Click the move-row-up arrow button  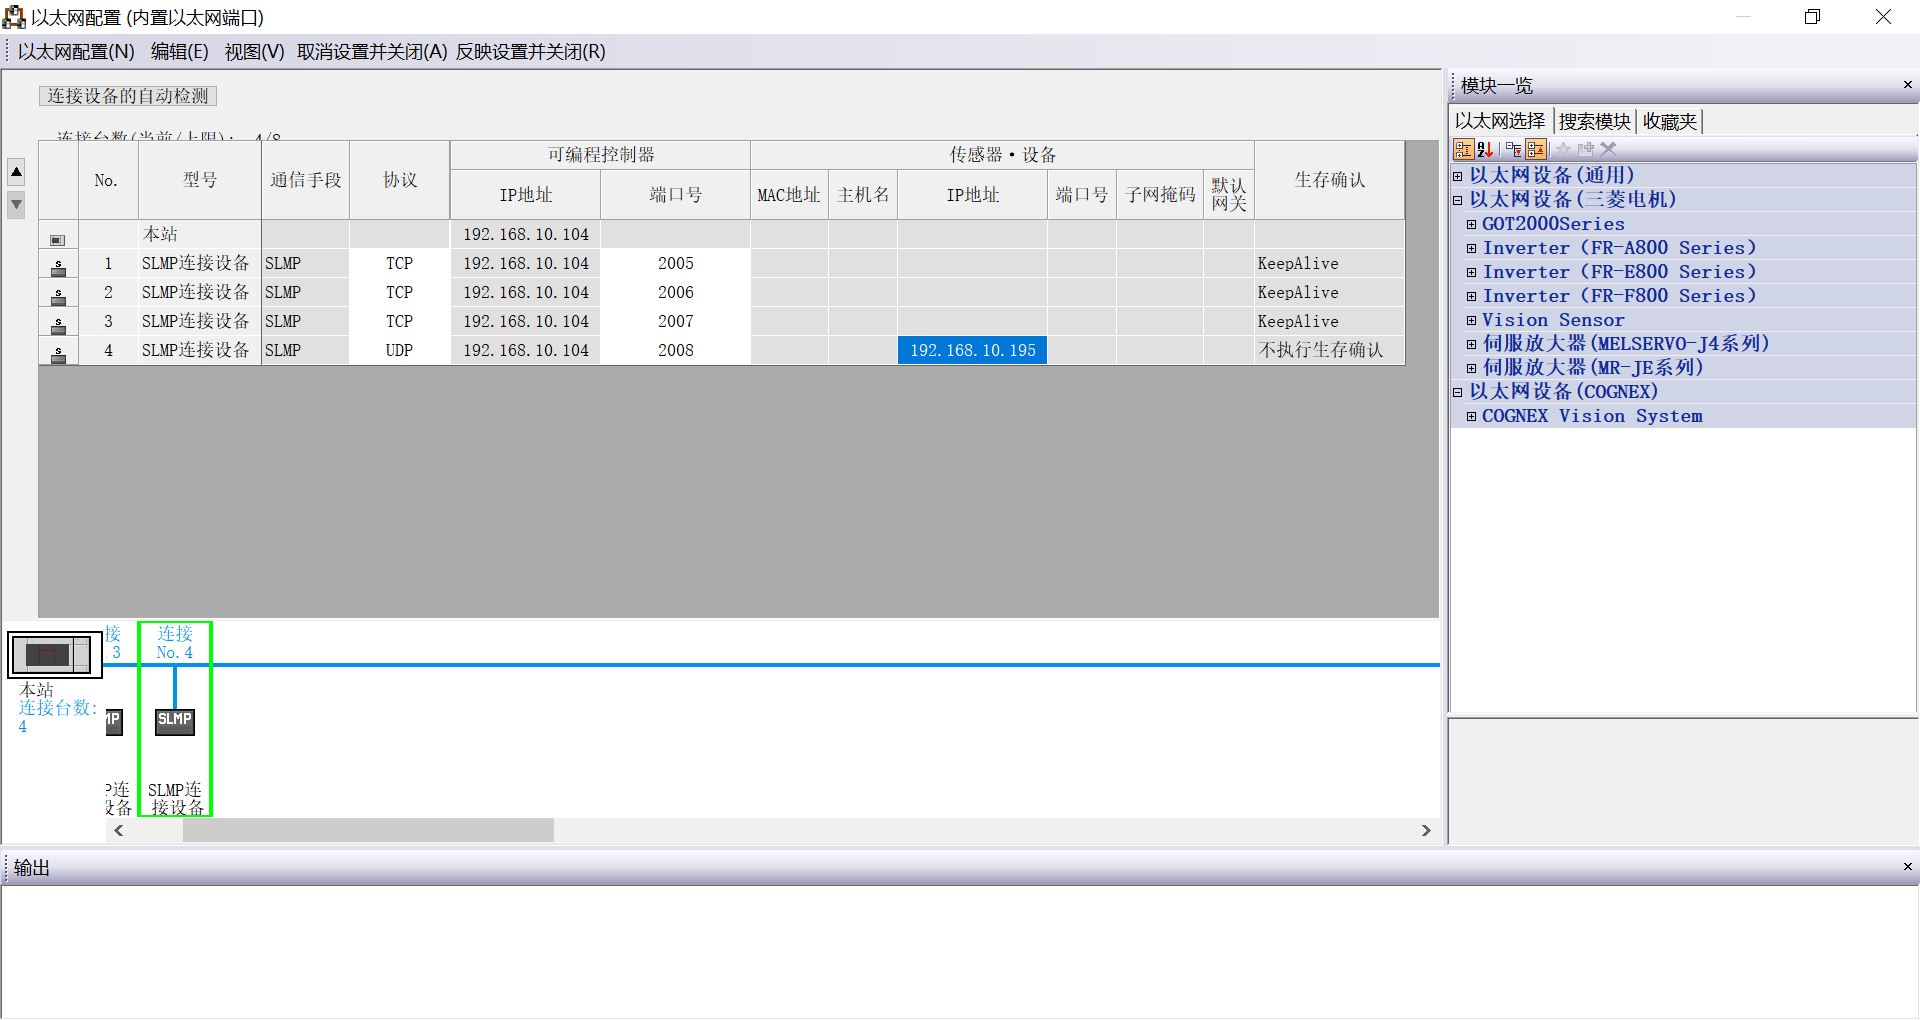pos(16,170)
